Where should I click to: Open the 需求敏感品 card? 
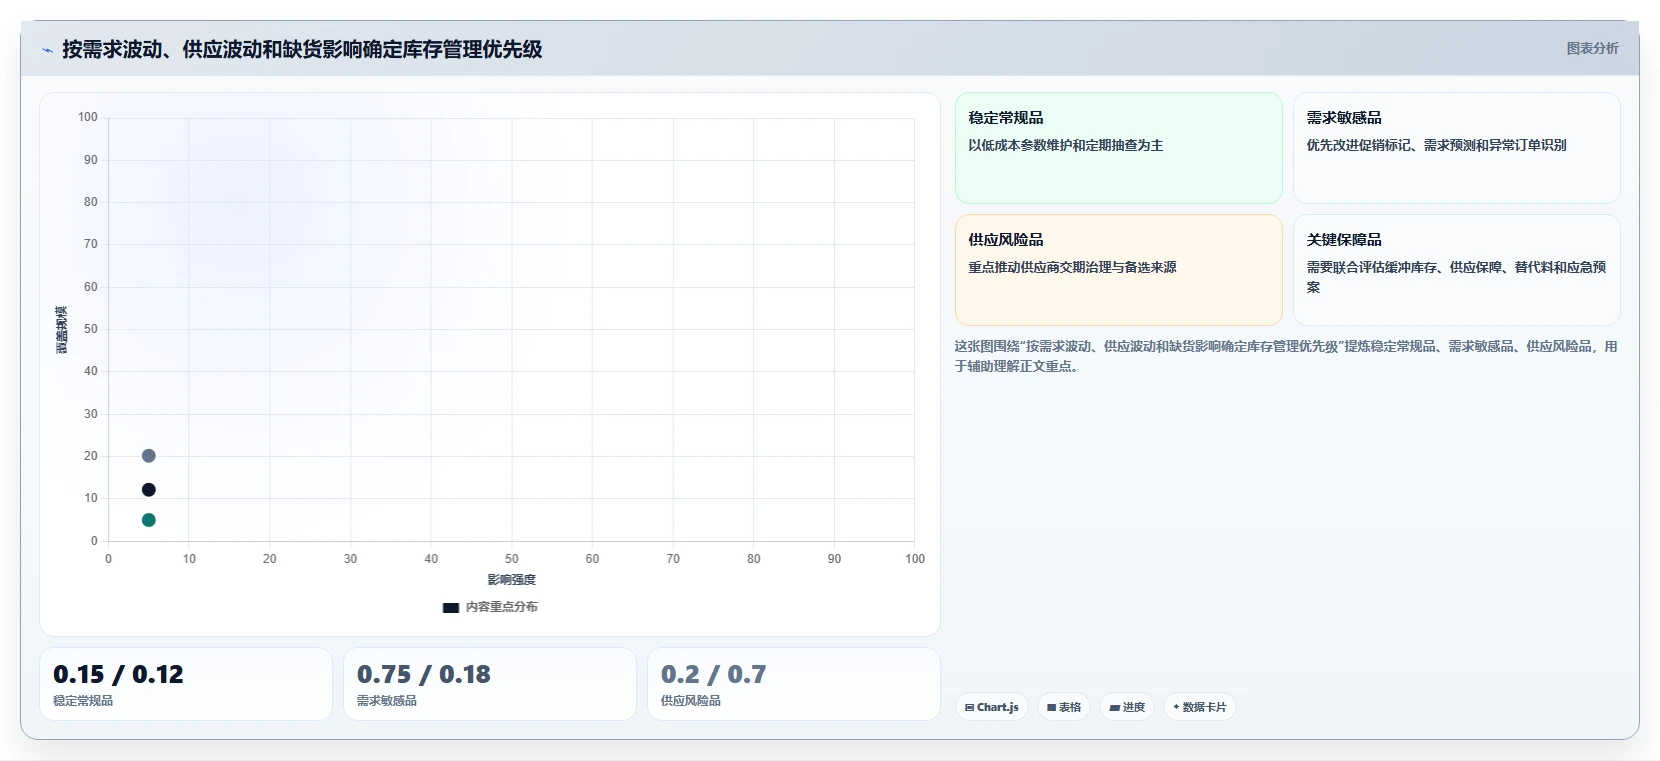(1456, 148)
